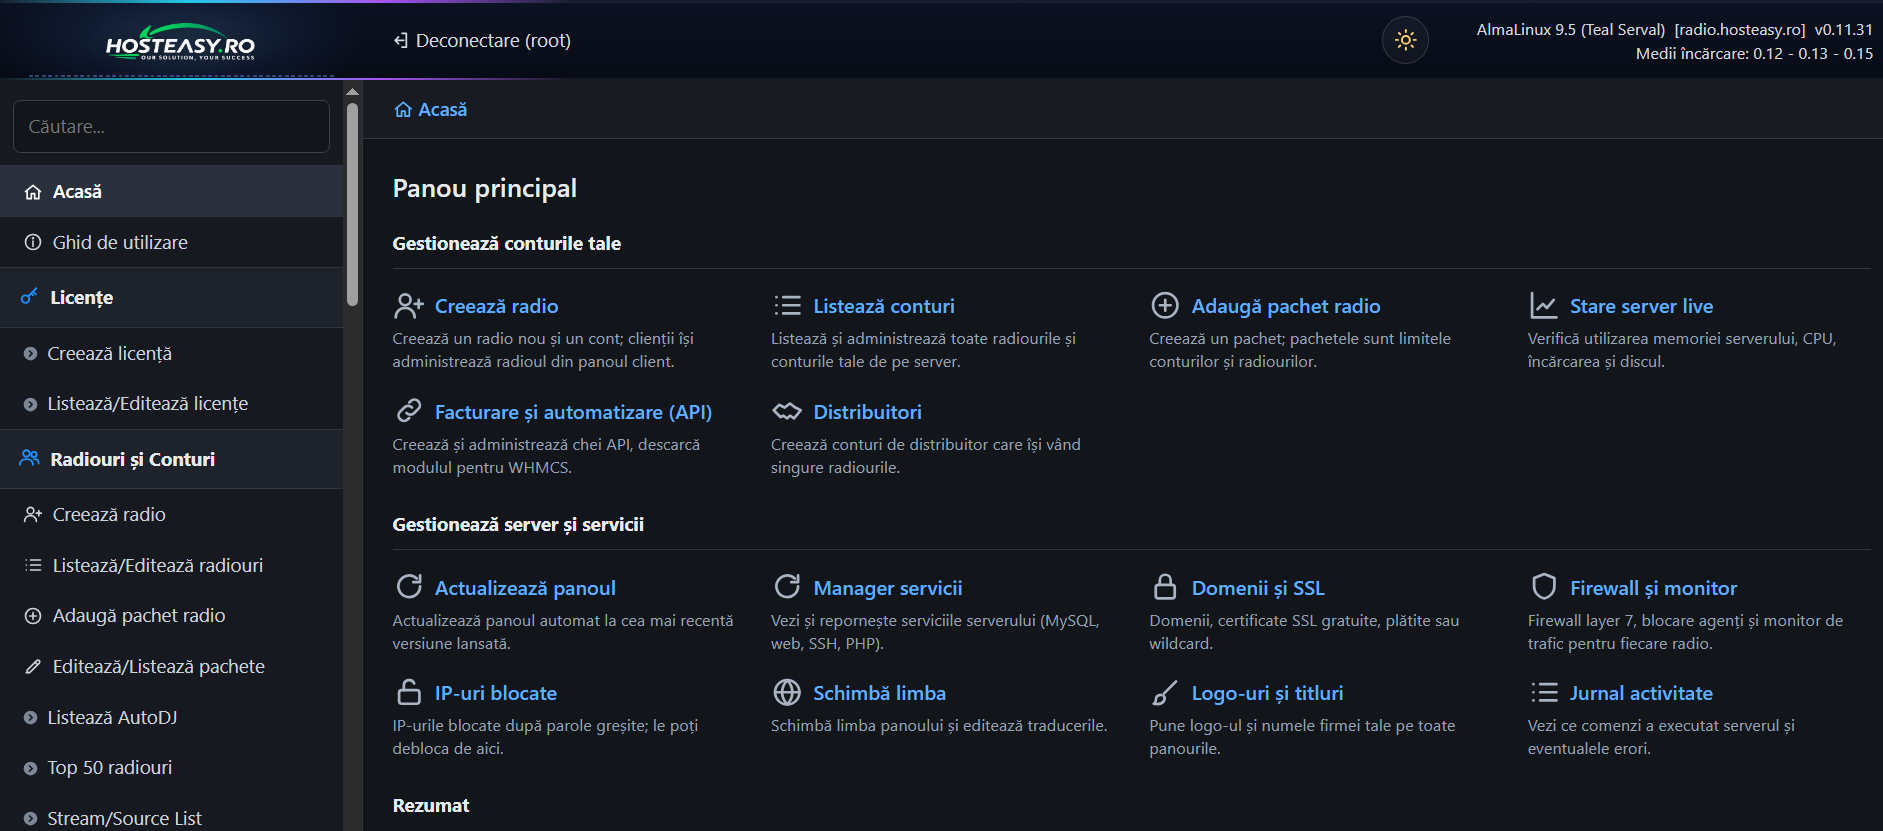Collapse the Licențe sidebar section

171,298
